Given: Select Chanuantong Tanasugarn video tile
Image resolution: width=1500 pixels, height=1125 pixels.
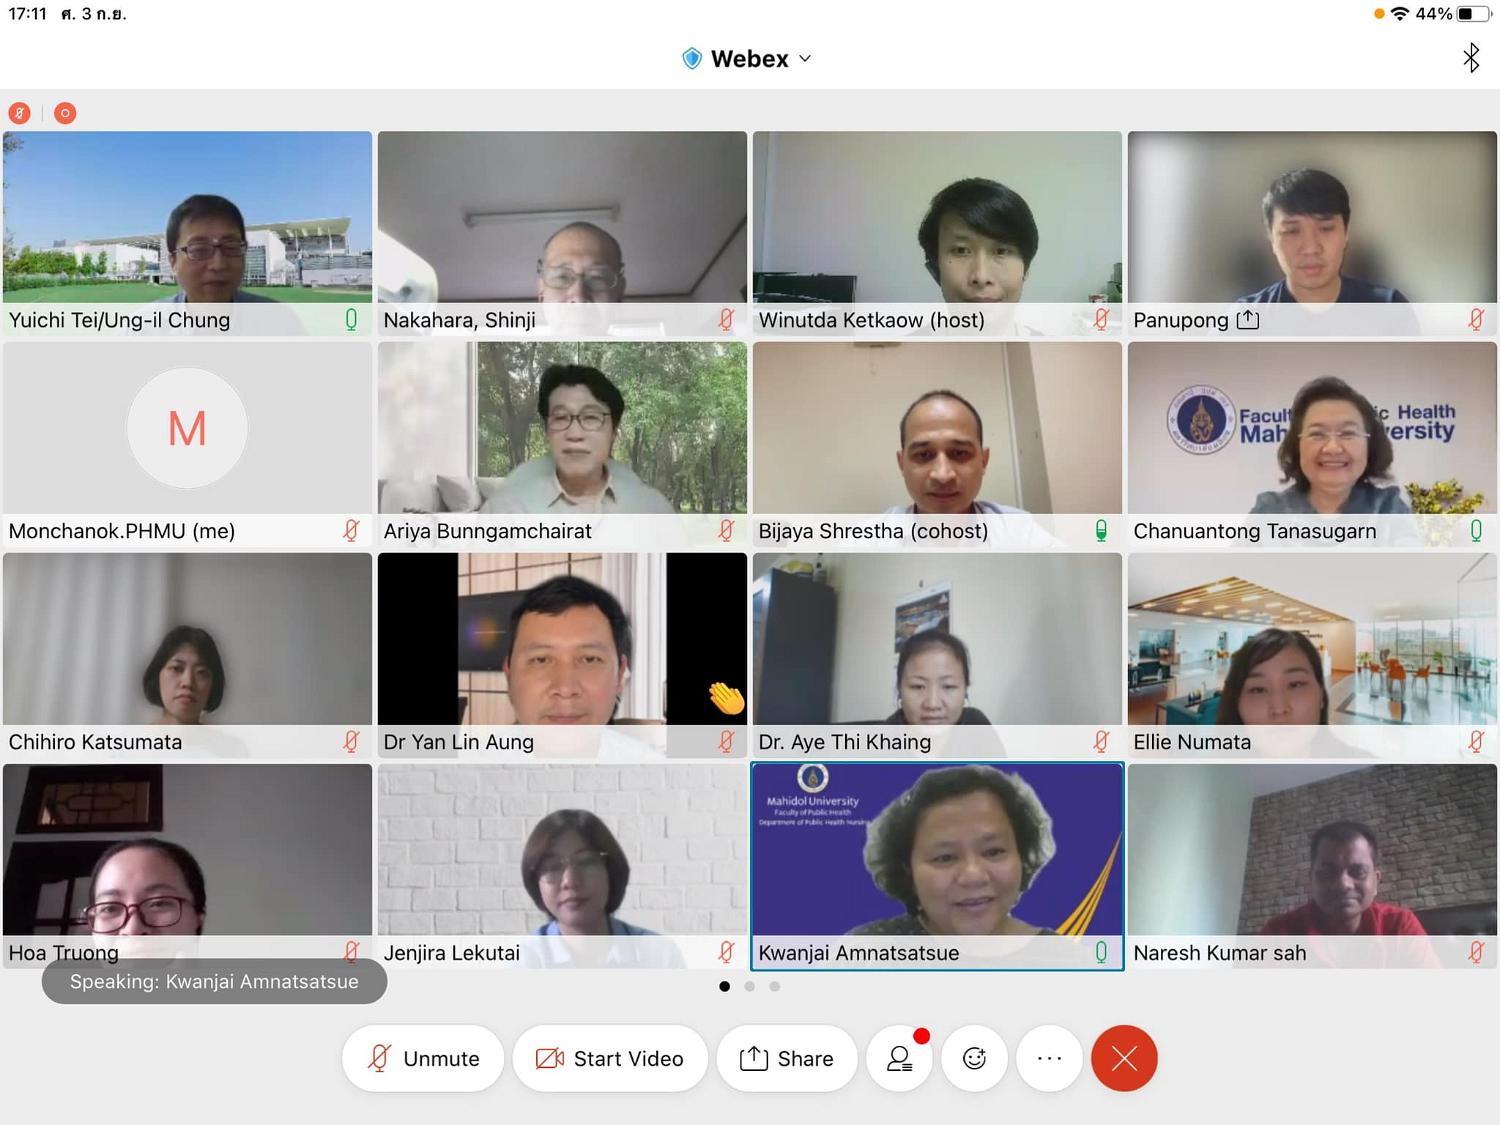Looking at the screenshot, I should (1312, 444).
